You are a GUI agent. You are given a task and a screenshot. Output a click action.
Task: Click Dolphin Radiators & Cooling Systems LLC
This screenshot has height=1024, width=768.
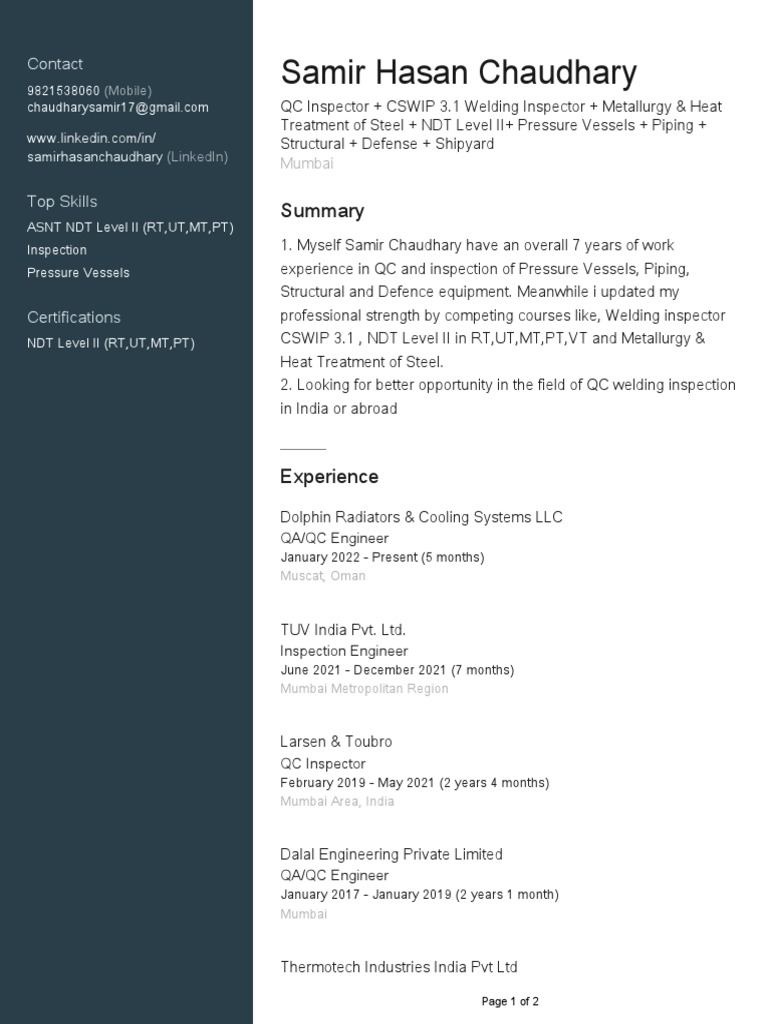point(421,517)
